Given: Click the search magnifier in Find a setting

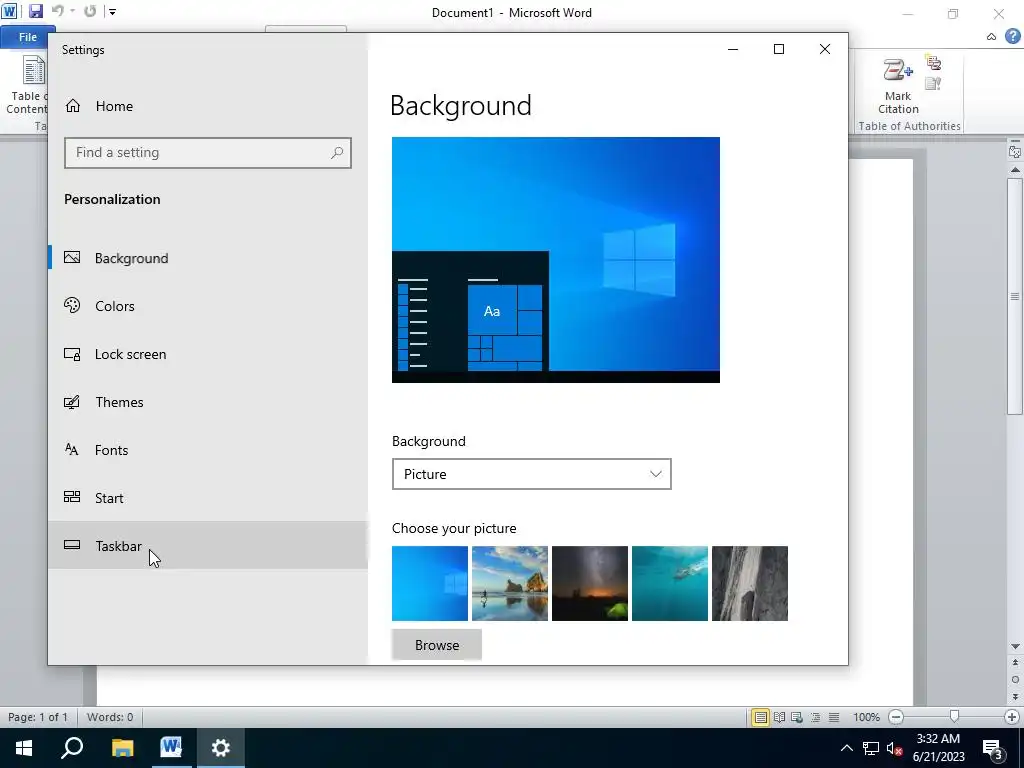Looking at the screenshot, I should click(x=337, y=153).
